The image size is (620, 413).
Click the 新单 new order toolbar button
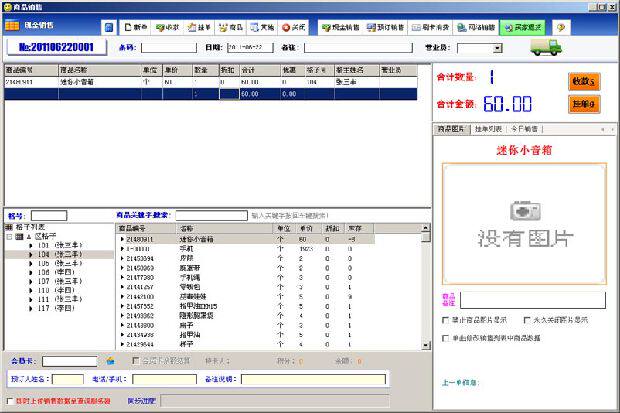(135, 27)
